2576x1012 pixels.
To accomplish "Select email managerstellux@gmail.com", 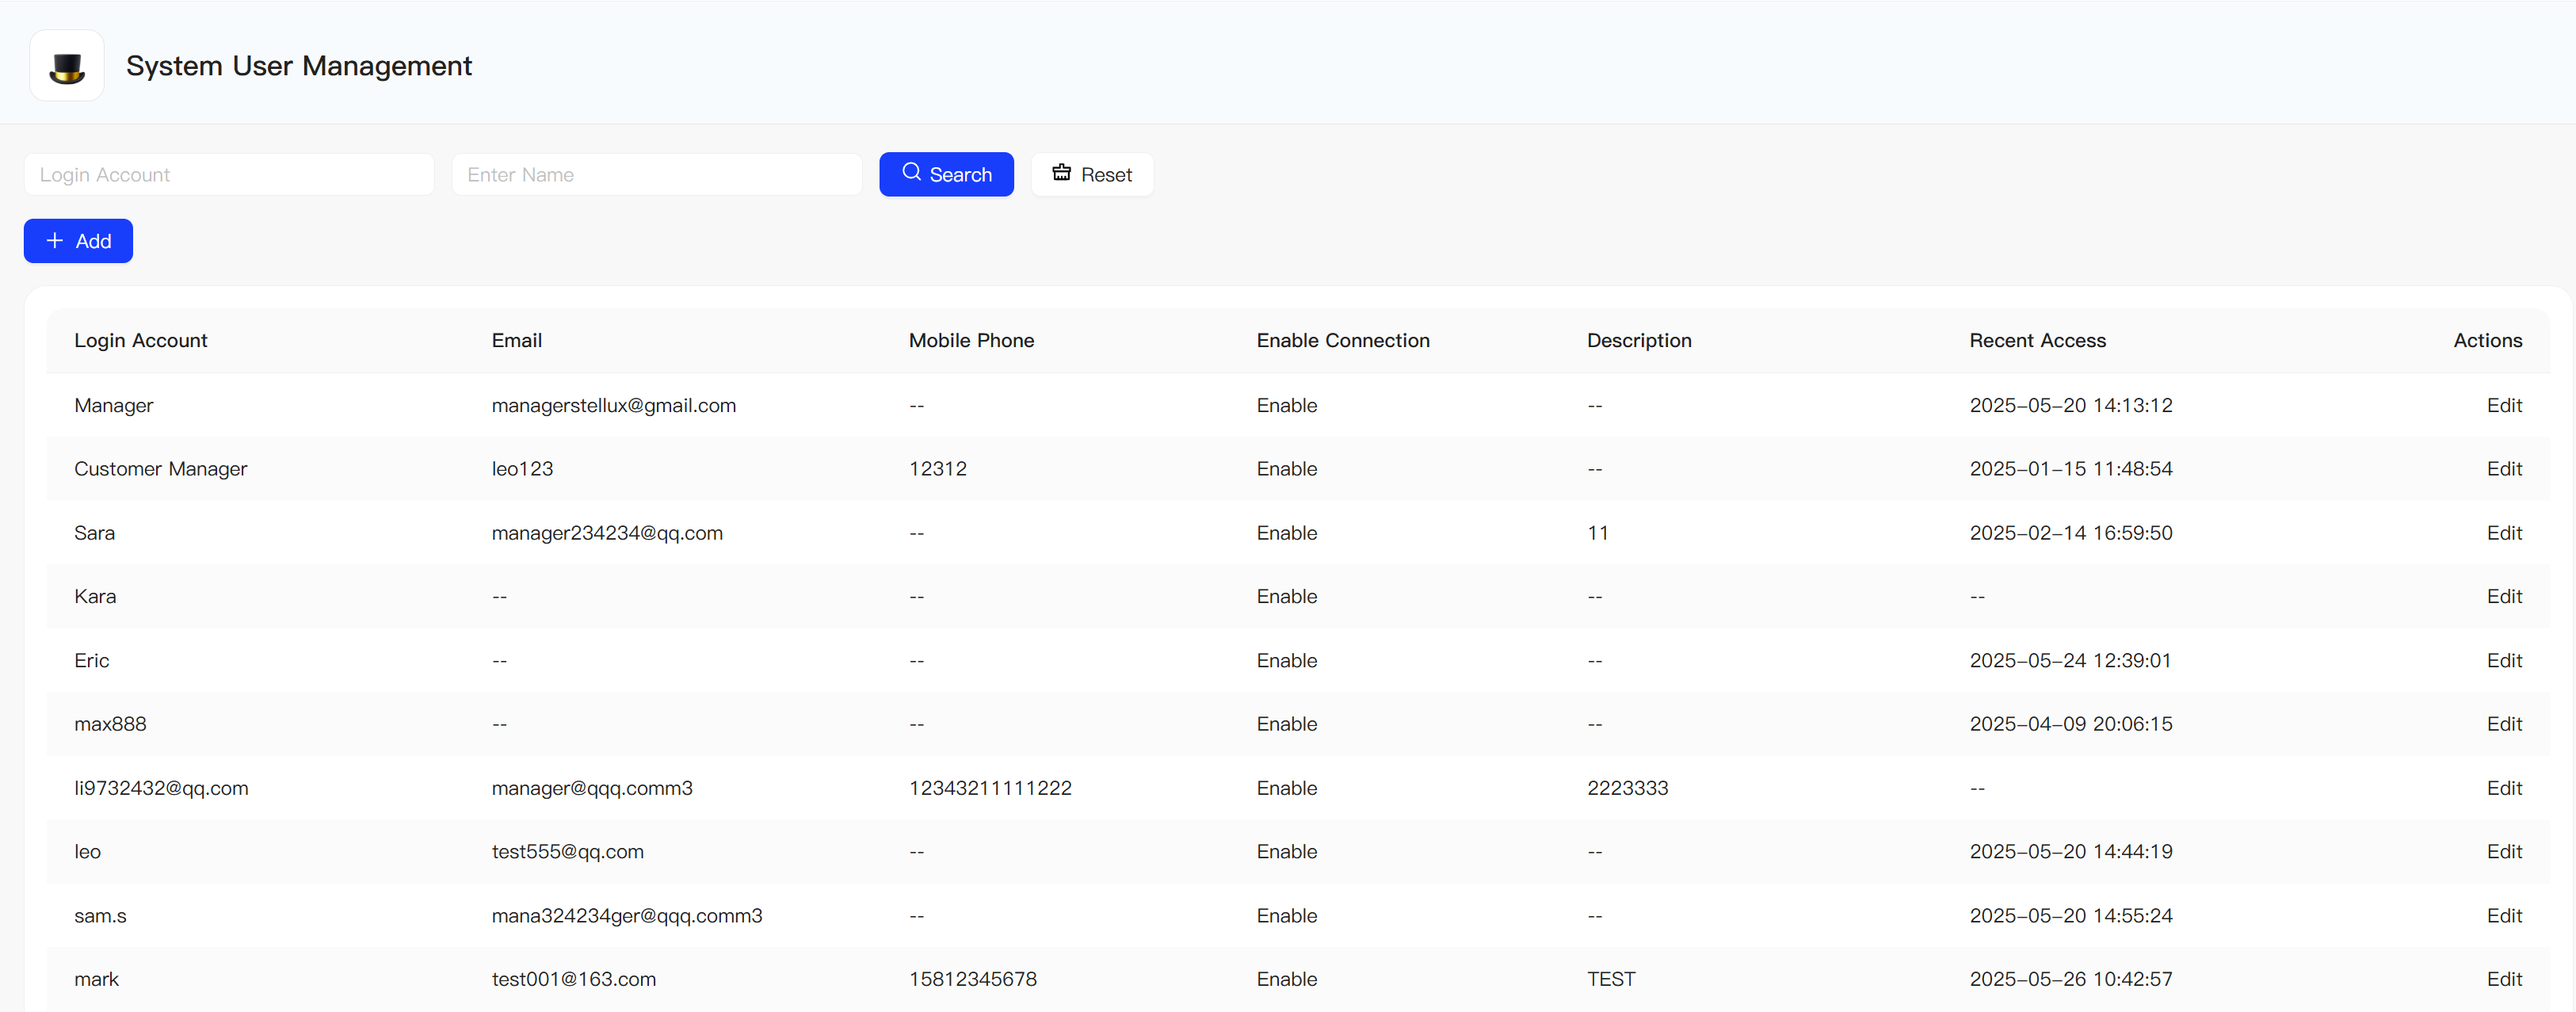I will [614, 405].
